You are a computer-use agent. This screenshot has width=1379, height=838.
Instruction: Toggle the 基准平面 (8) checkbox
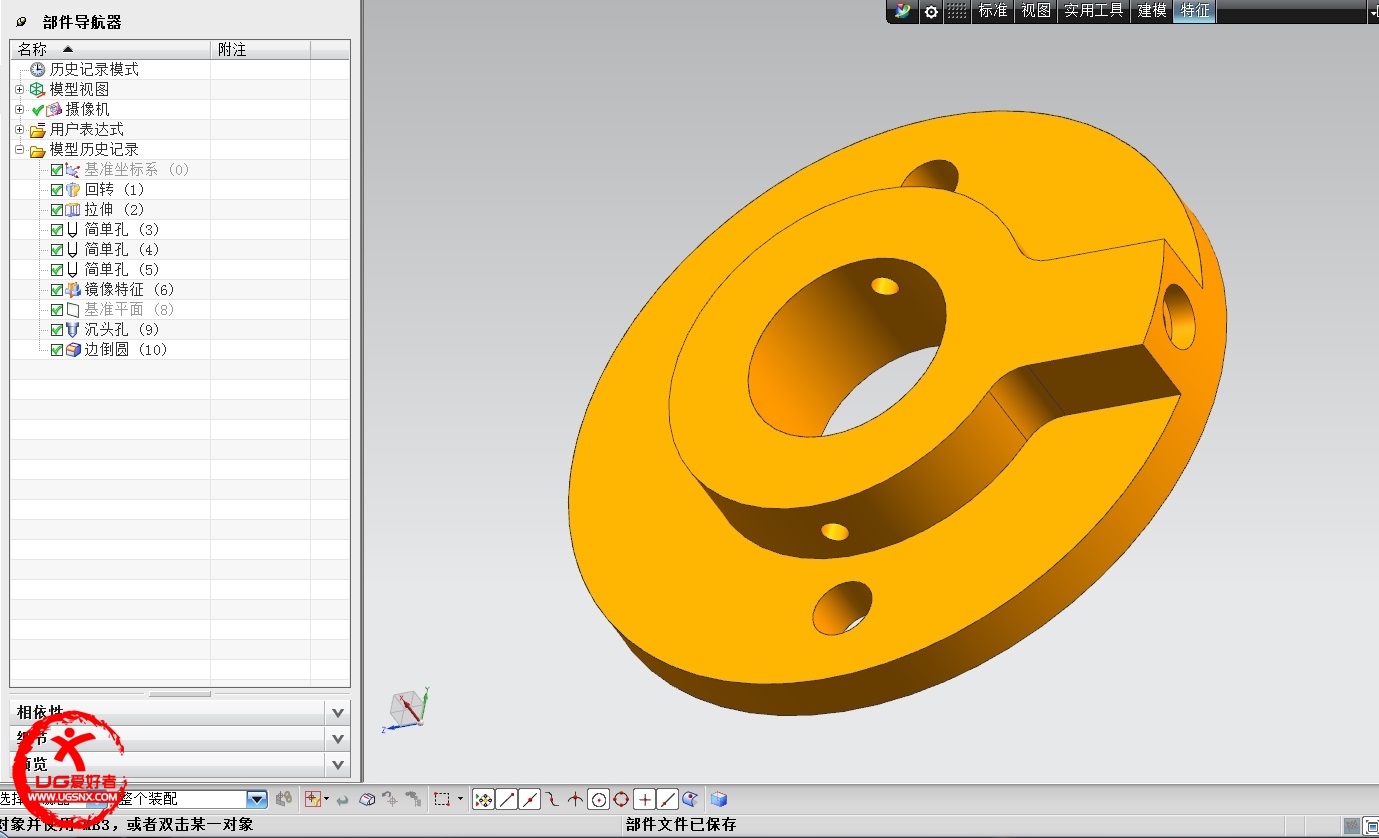click(x=56, y=310)
